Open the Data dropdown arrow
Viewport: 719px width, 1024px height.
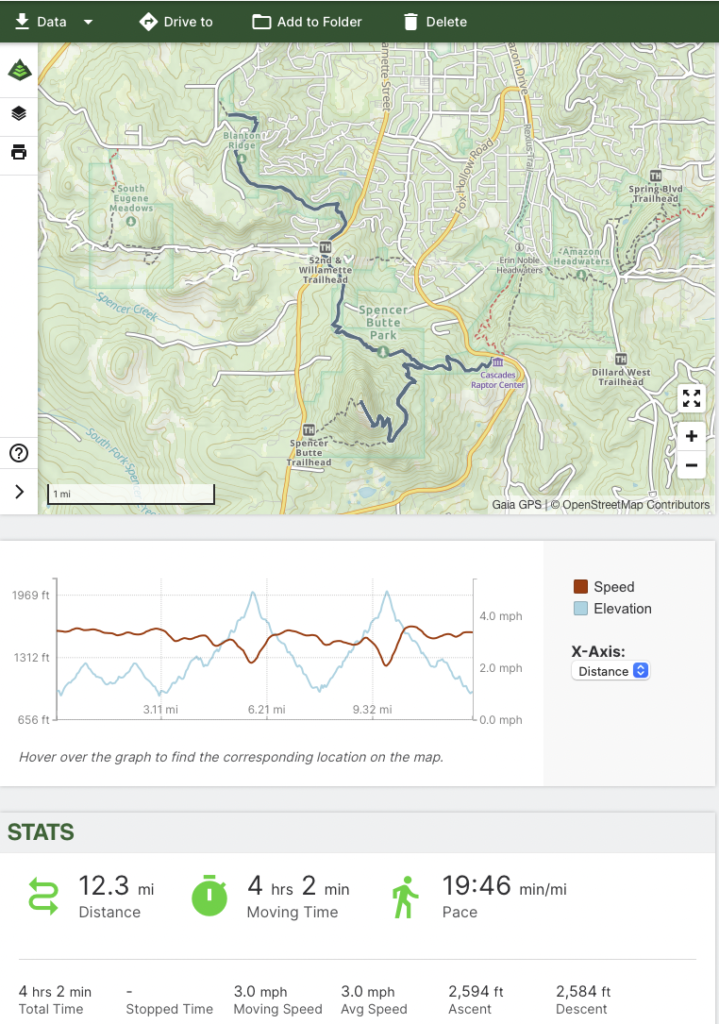[88, 22]
